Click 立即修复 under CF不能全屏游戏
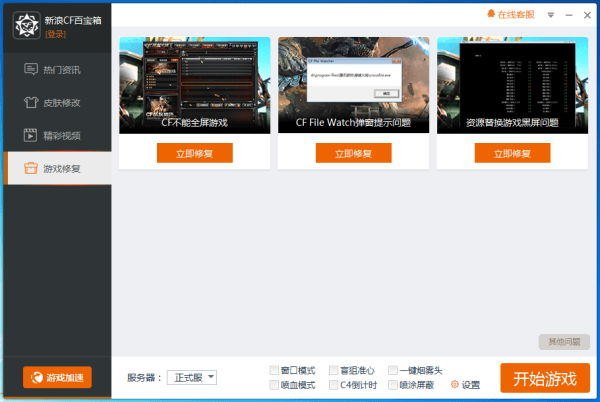Viewport: 600px width, 402px height. 194,153
